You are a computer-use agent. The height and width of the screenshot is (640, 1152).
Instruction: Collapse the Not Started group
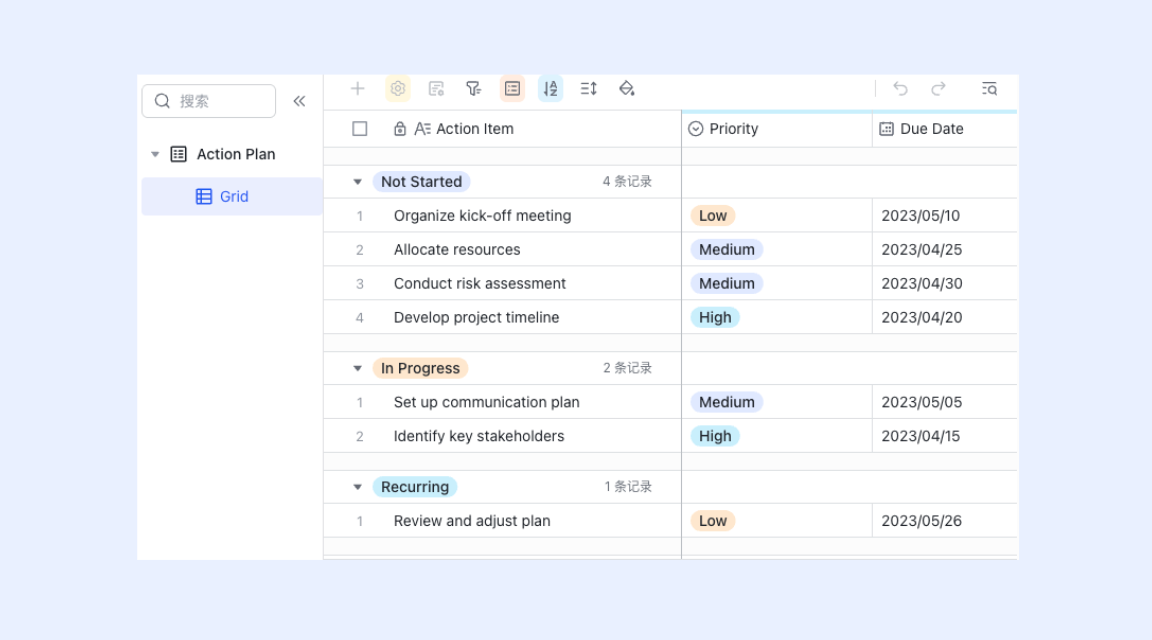coord(358,181)
